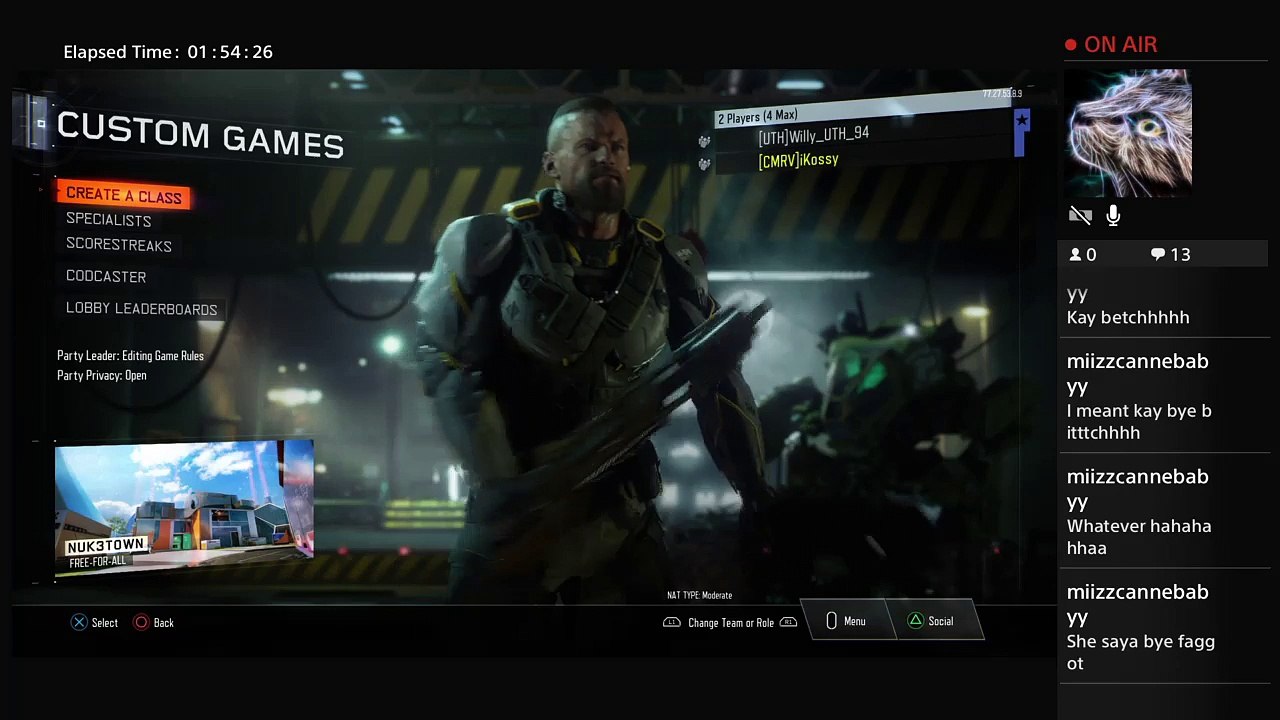This screenshot has height=720, width=1280.
Task: Click the L1 button icon
Action: tap(672, 622)
